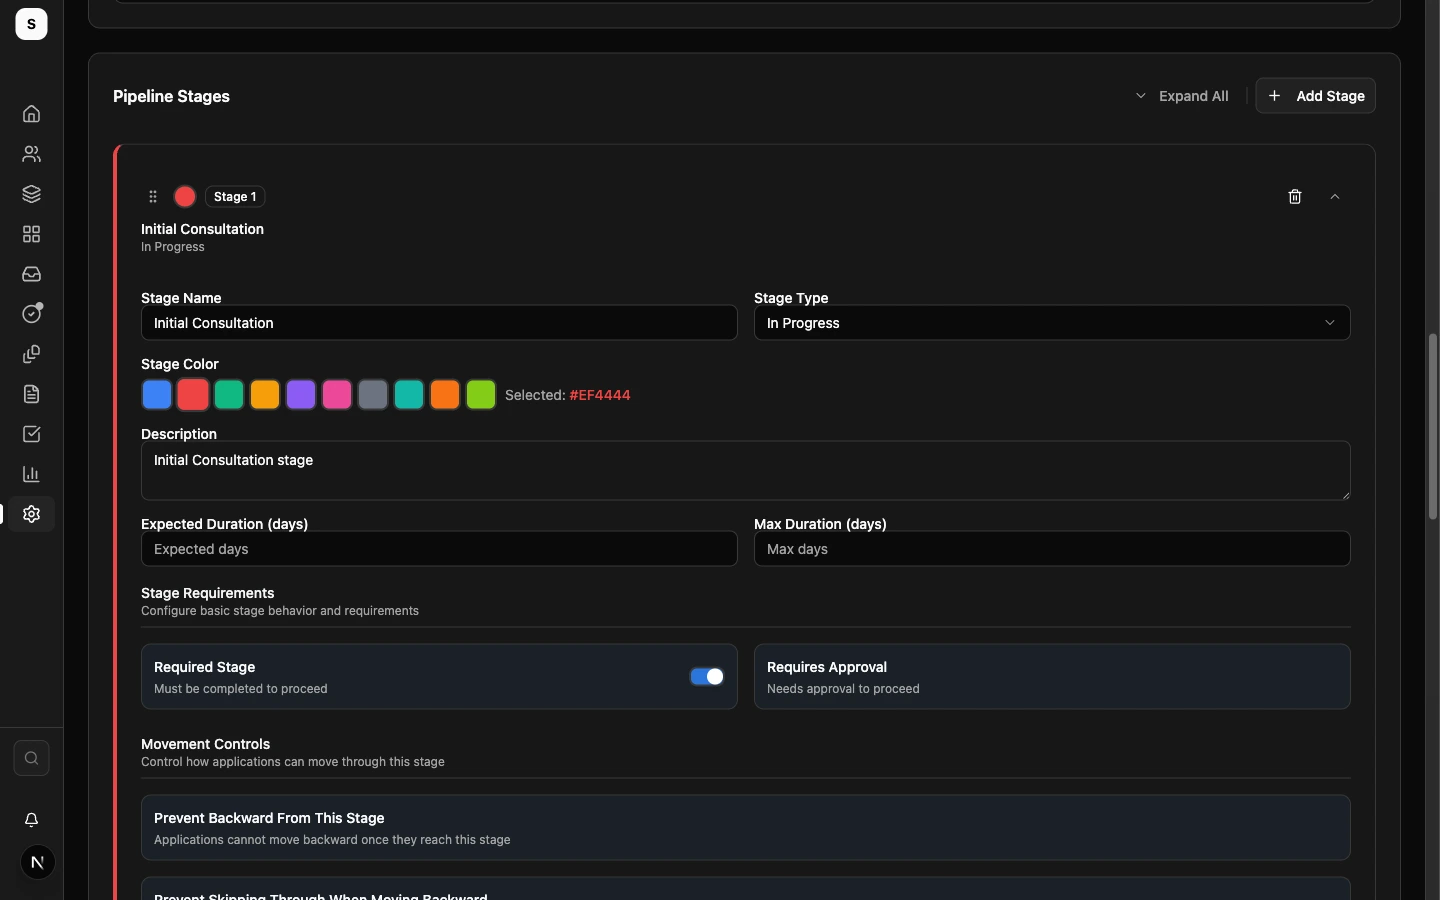Select the pink stage color swatch
1440x900 pixels.
(x=337, y=395)
